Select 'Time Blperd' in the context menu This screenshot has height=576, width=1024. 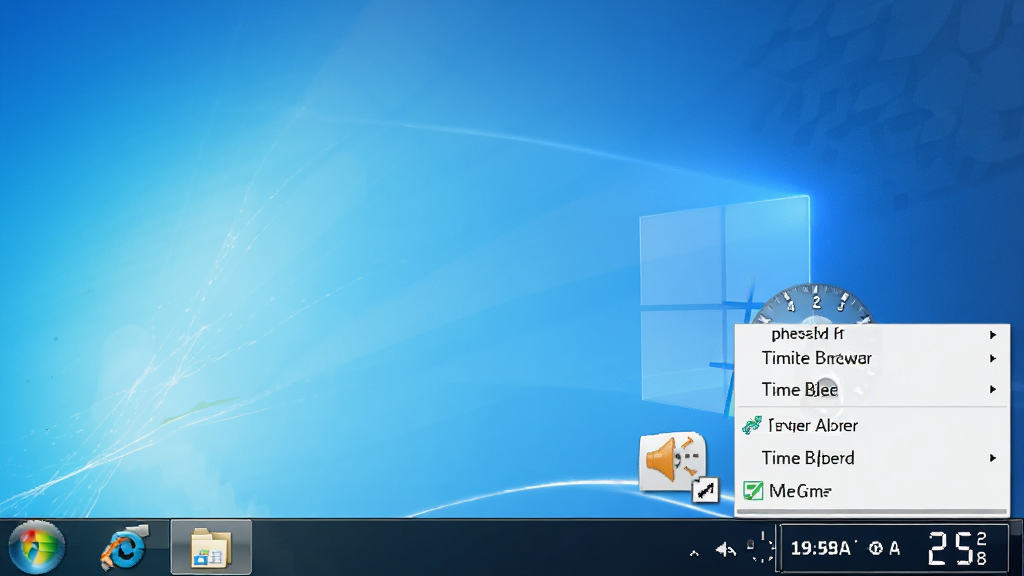[872, 458]
